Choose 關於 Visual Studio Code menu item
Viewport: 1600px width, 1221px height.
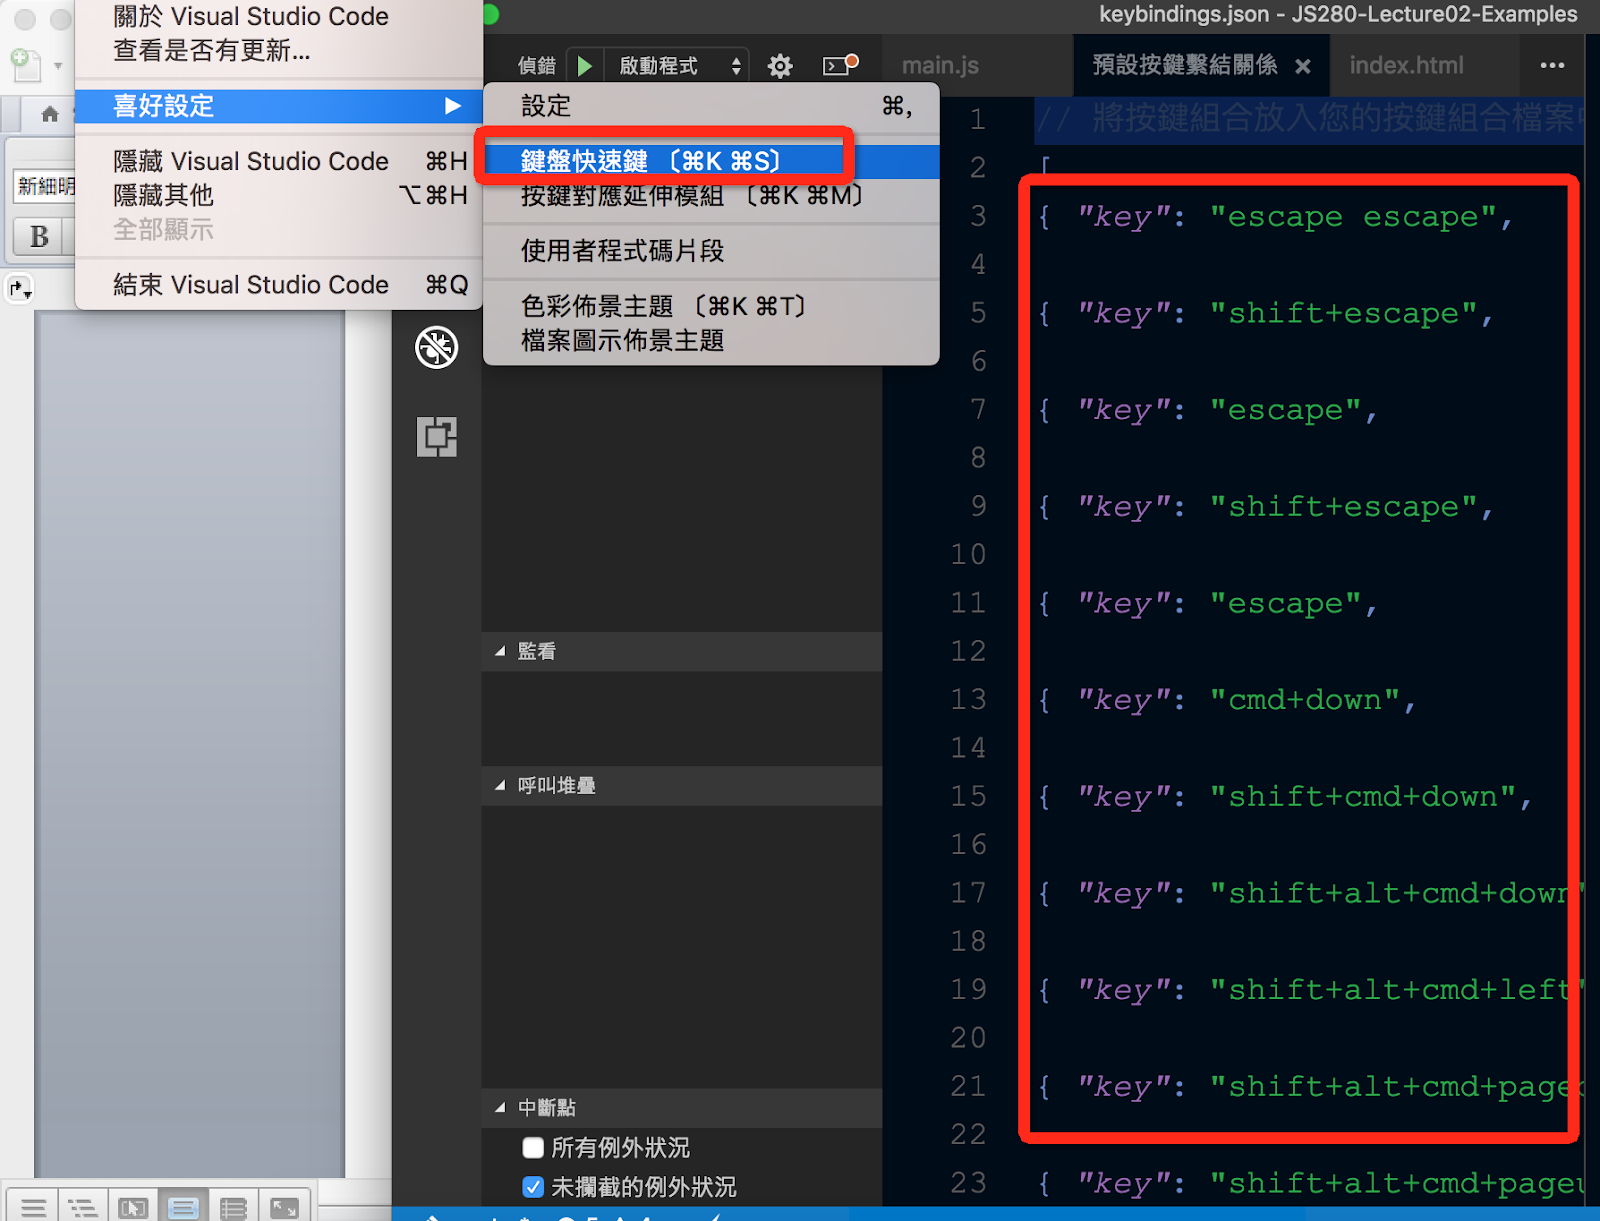pyautogui.click(x=279, y=16)
